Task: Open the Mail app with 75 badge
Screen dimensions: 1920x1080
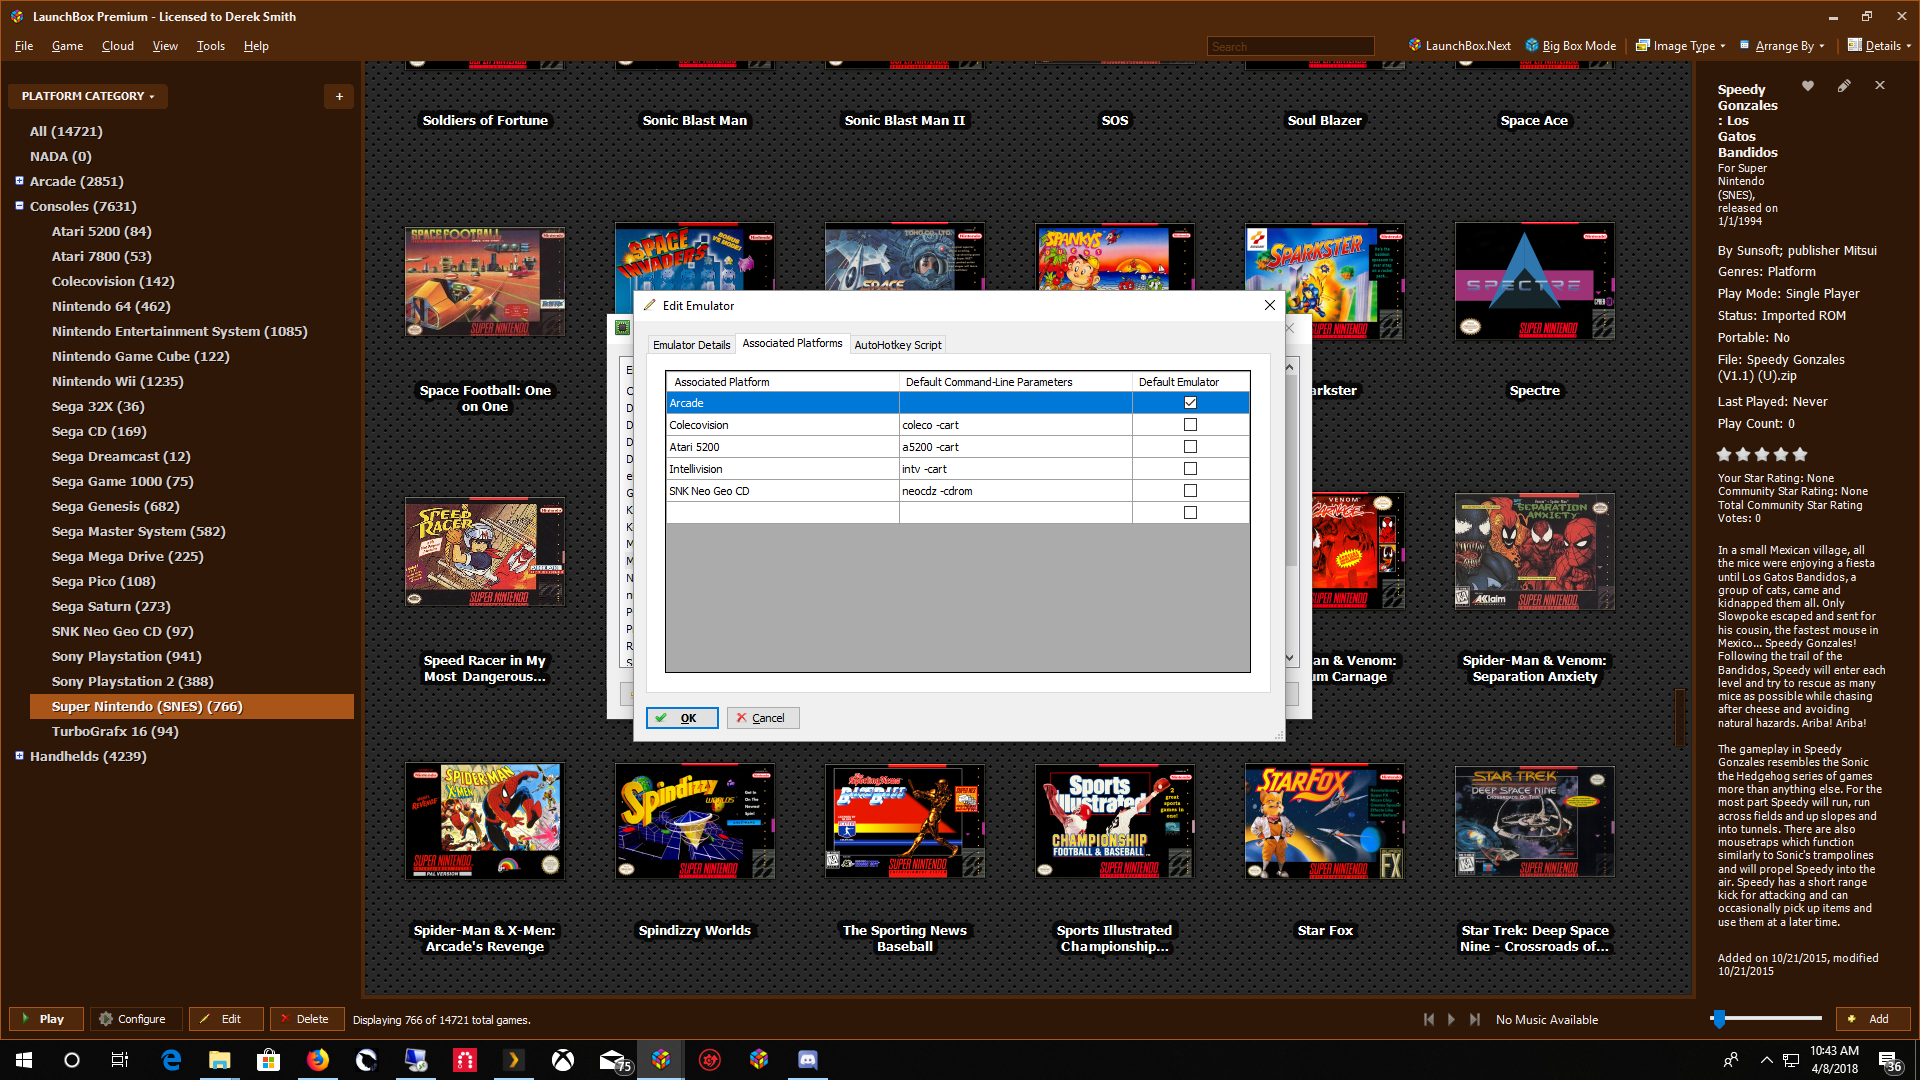Action: point(614,1060)
